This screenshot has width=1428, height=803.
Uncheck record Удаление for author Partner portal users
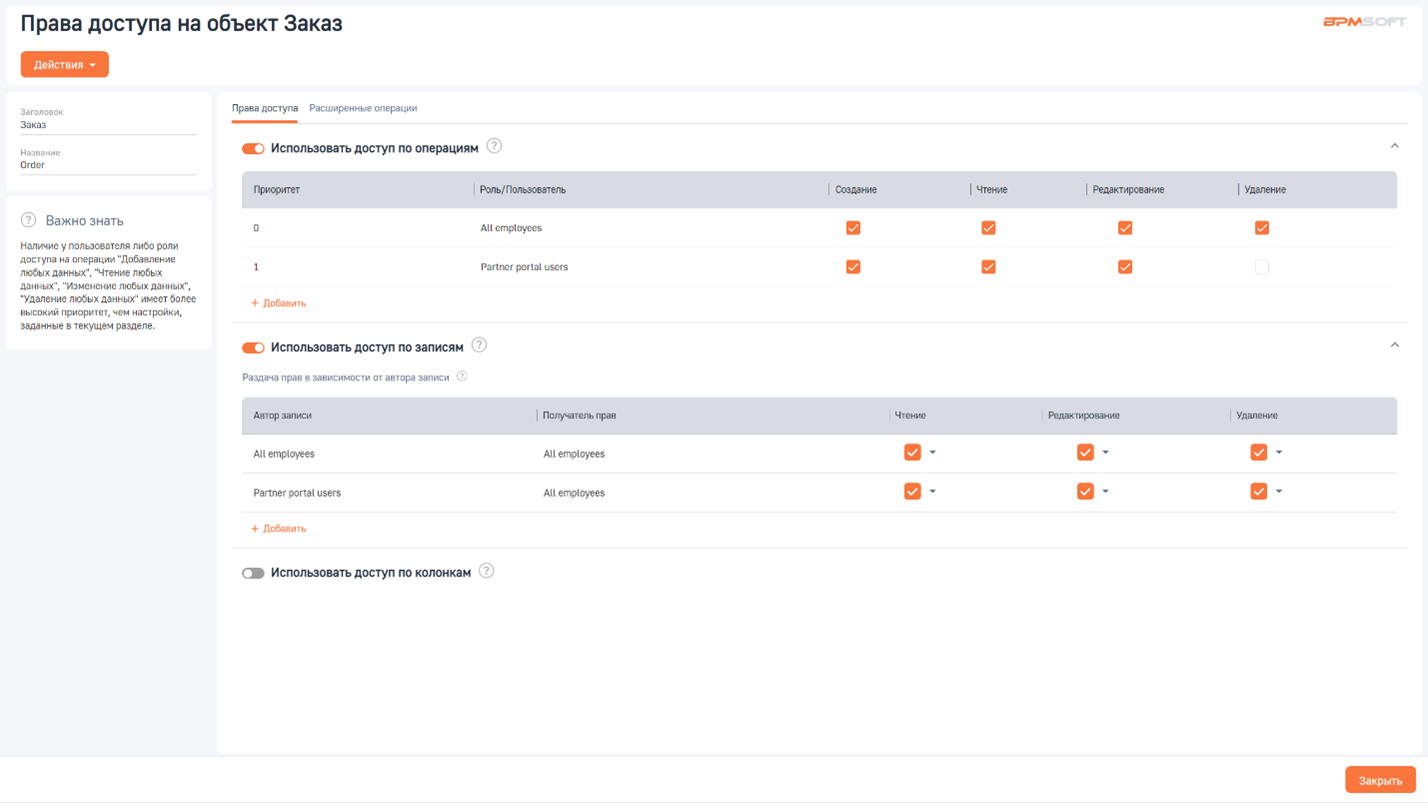coord(1259,491)
